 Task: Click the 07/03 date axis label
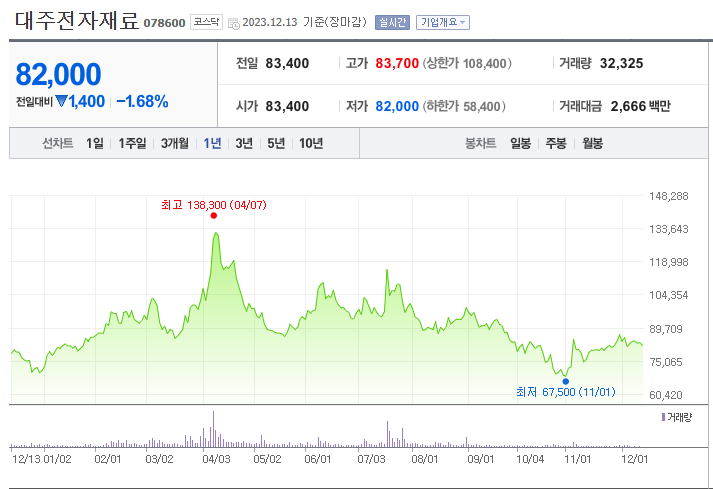(x=371, y=459)
